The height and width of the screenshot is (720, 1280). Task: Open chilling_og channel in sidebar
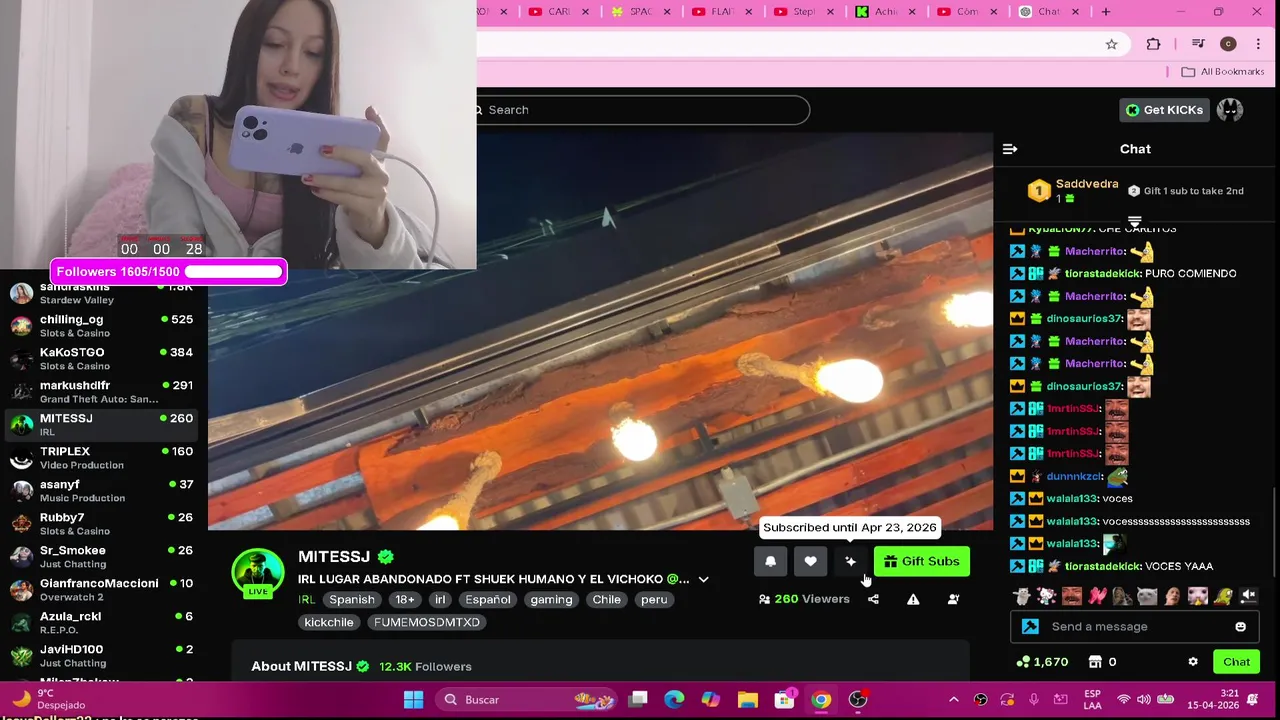point(100,326)
